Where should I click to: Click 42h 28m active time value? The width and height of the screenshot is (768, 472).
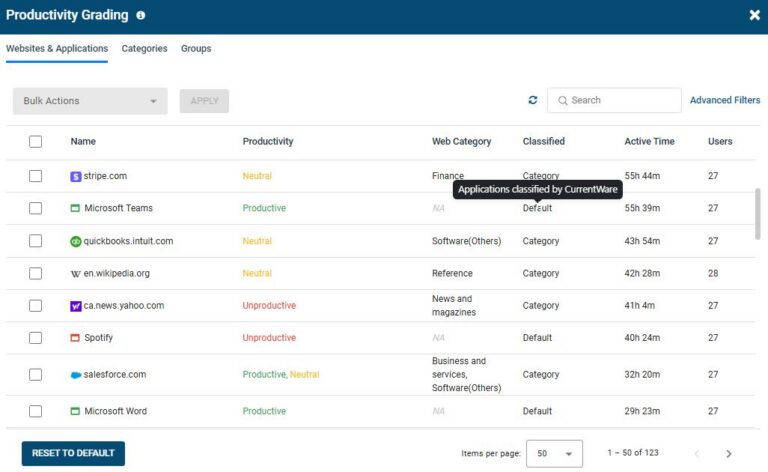click(x=642, y=273)
